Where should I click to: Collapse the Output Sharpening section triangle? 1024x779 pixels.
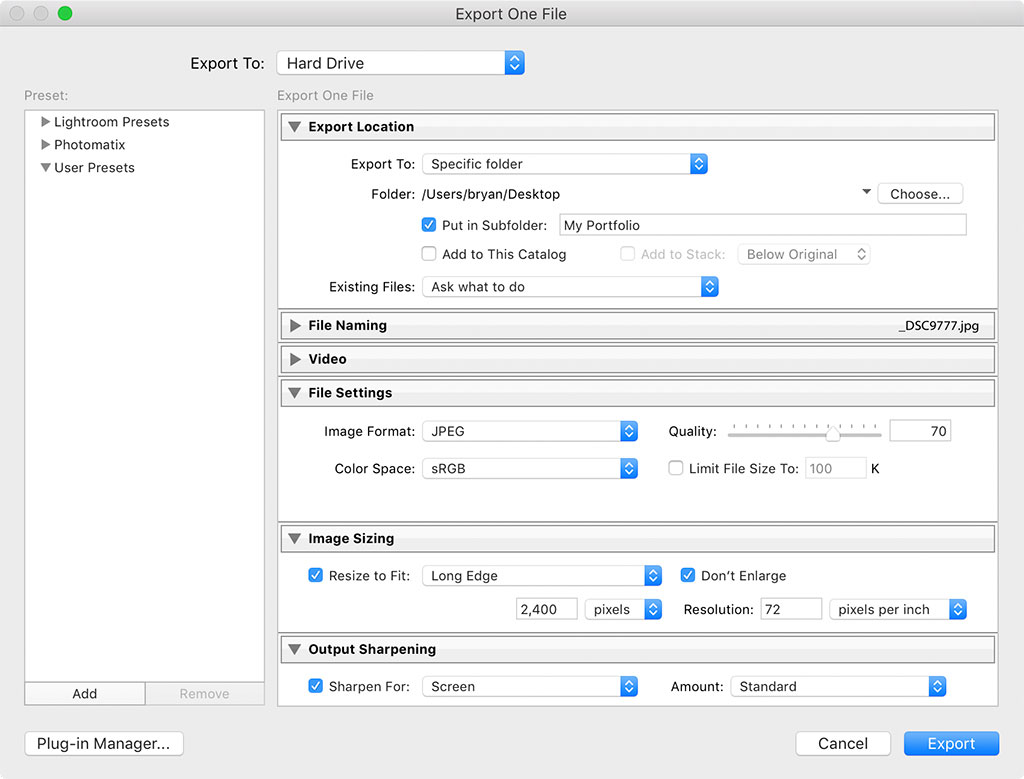coord(295,650)
